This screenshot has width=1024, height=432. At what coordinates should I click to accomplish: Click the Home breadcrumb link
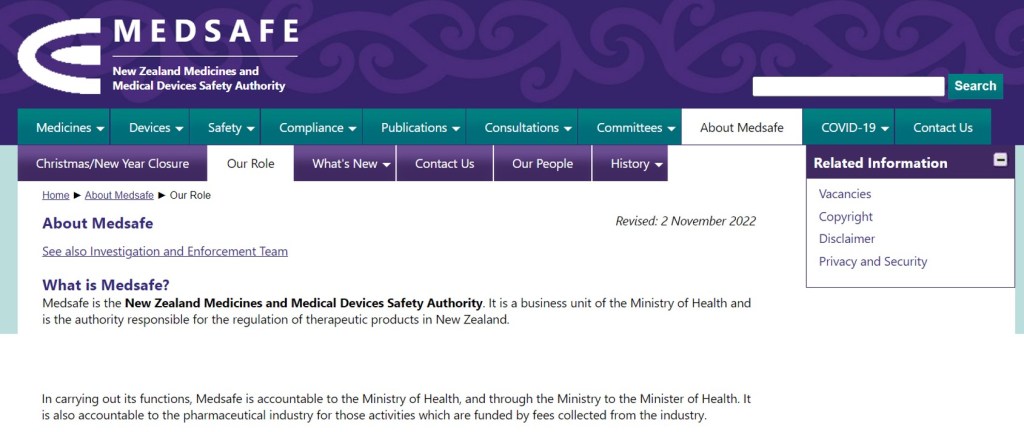[55, 195]
